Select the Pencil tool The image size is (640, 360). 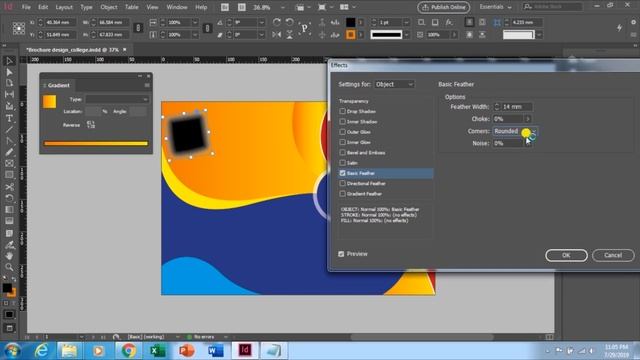[x=9, y=152]
